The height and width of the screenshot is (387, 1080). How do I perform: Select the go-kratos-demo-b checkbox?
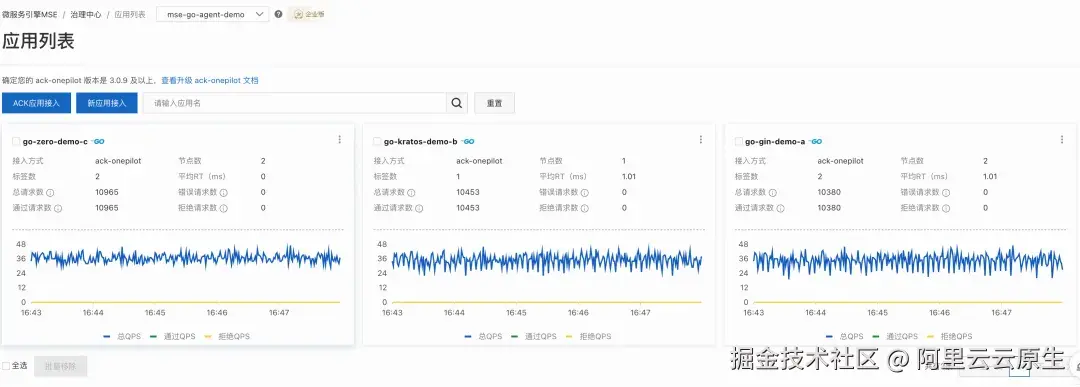point(377,141)
